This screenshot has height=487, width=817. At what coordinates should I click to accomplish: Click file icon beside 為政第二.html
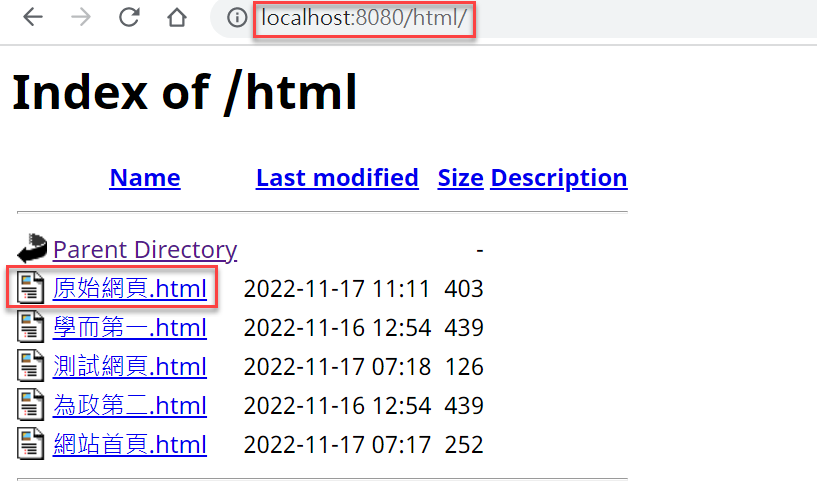30,405
